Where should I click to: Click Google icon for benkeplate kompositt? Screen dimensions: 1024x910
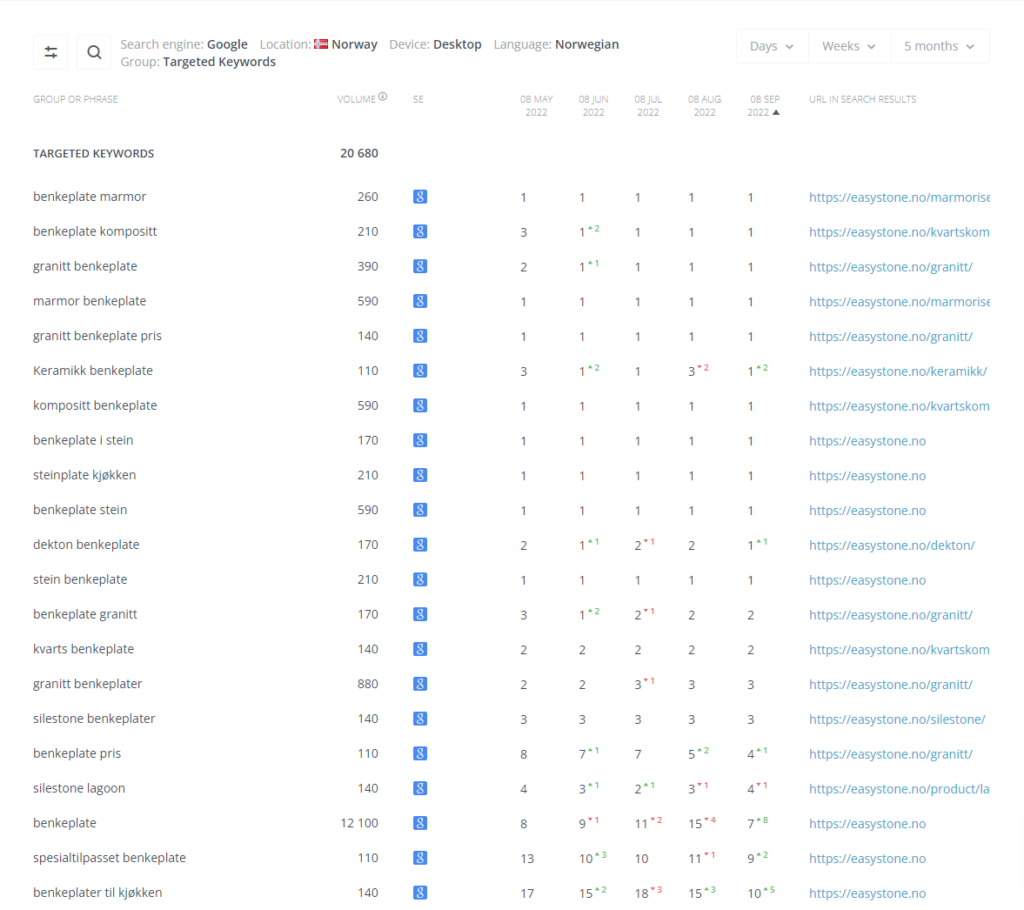click(x=420, y=231)
